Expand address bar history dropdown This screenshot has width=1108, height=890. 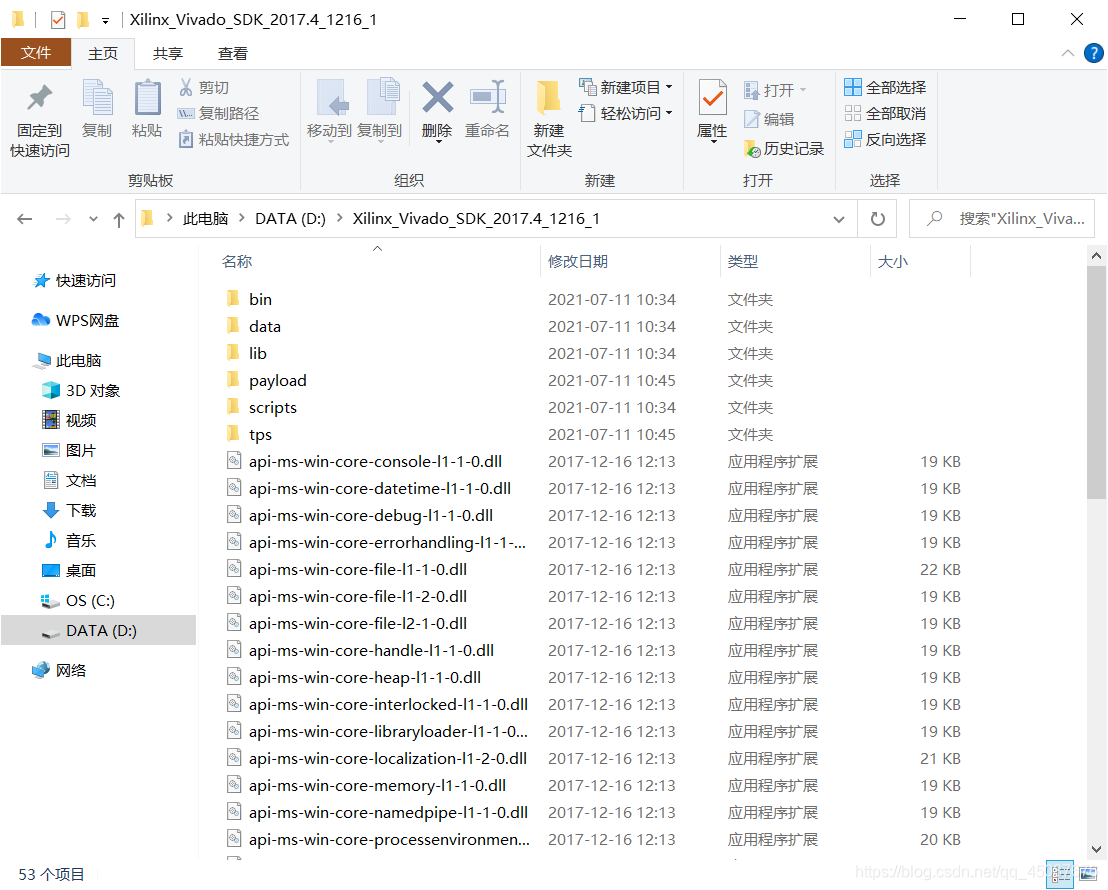839,219
